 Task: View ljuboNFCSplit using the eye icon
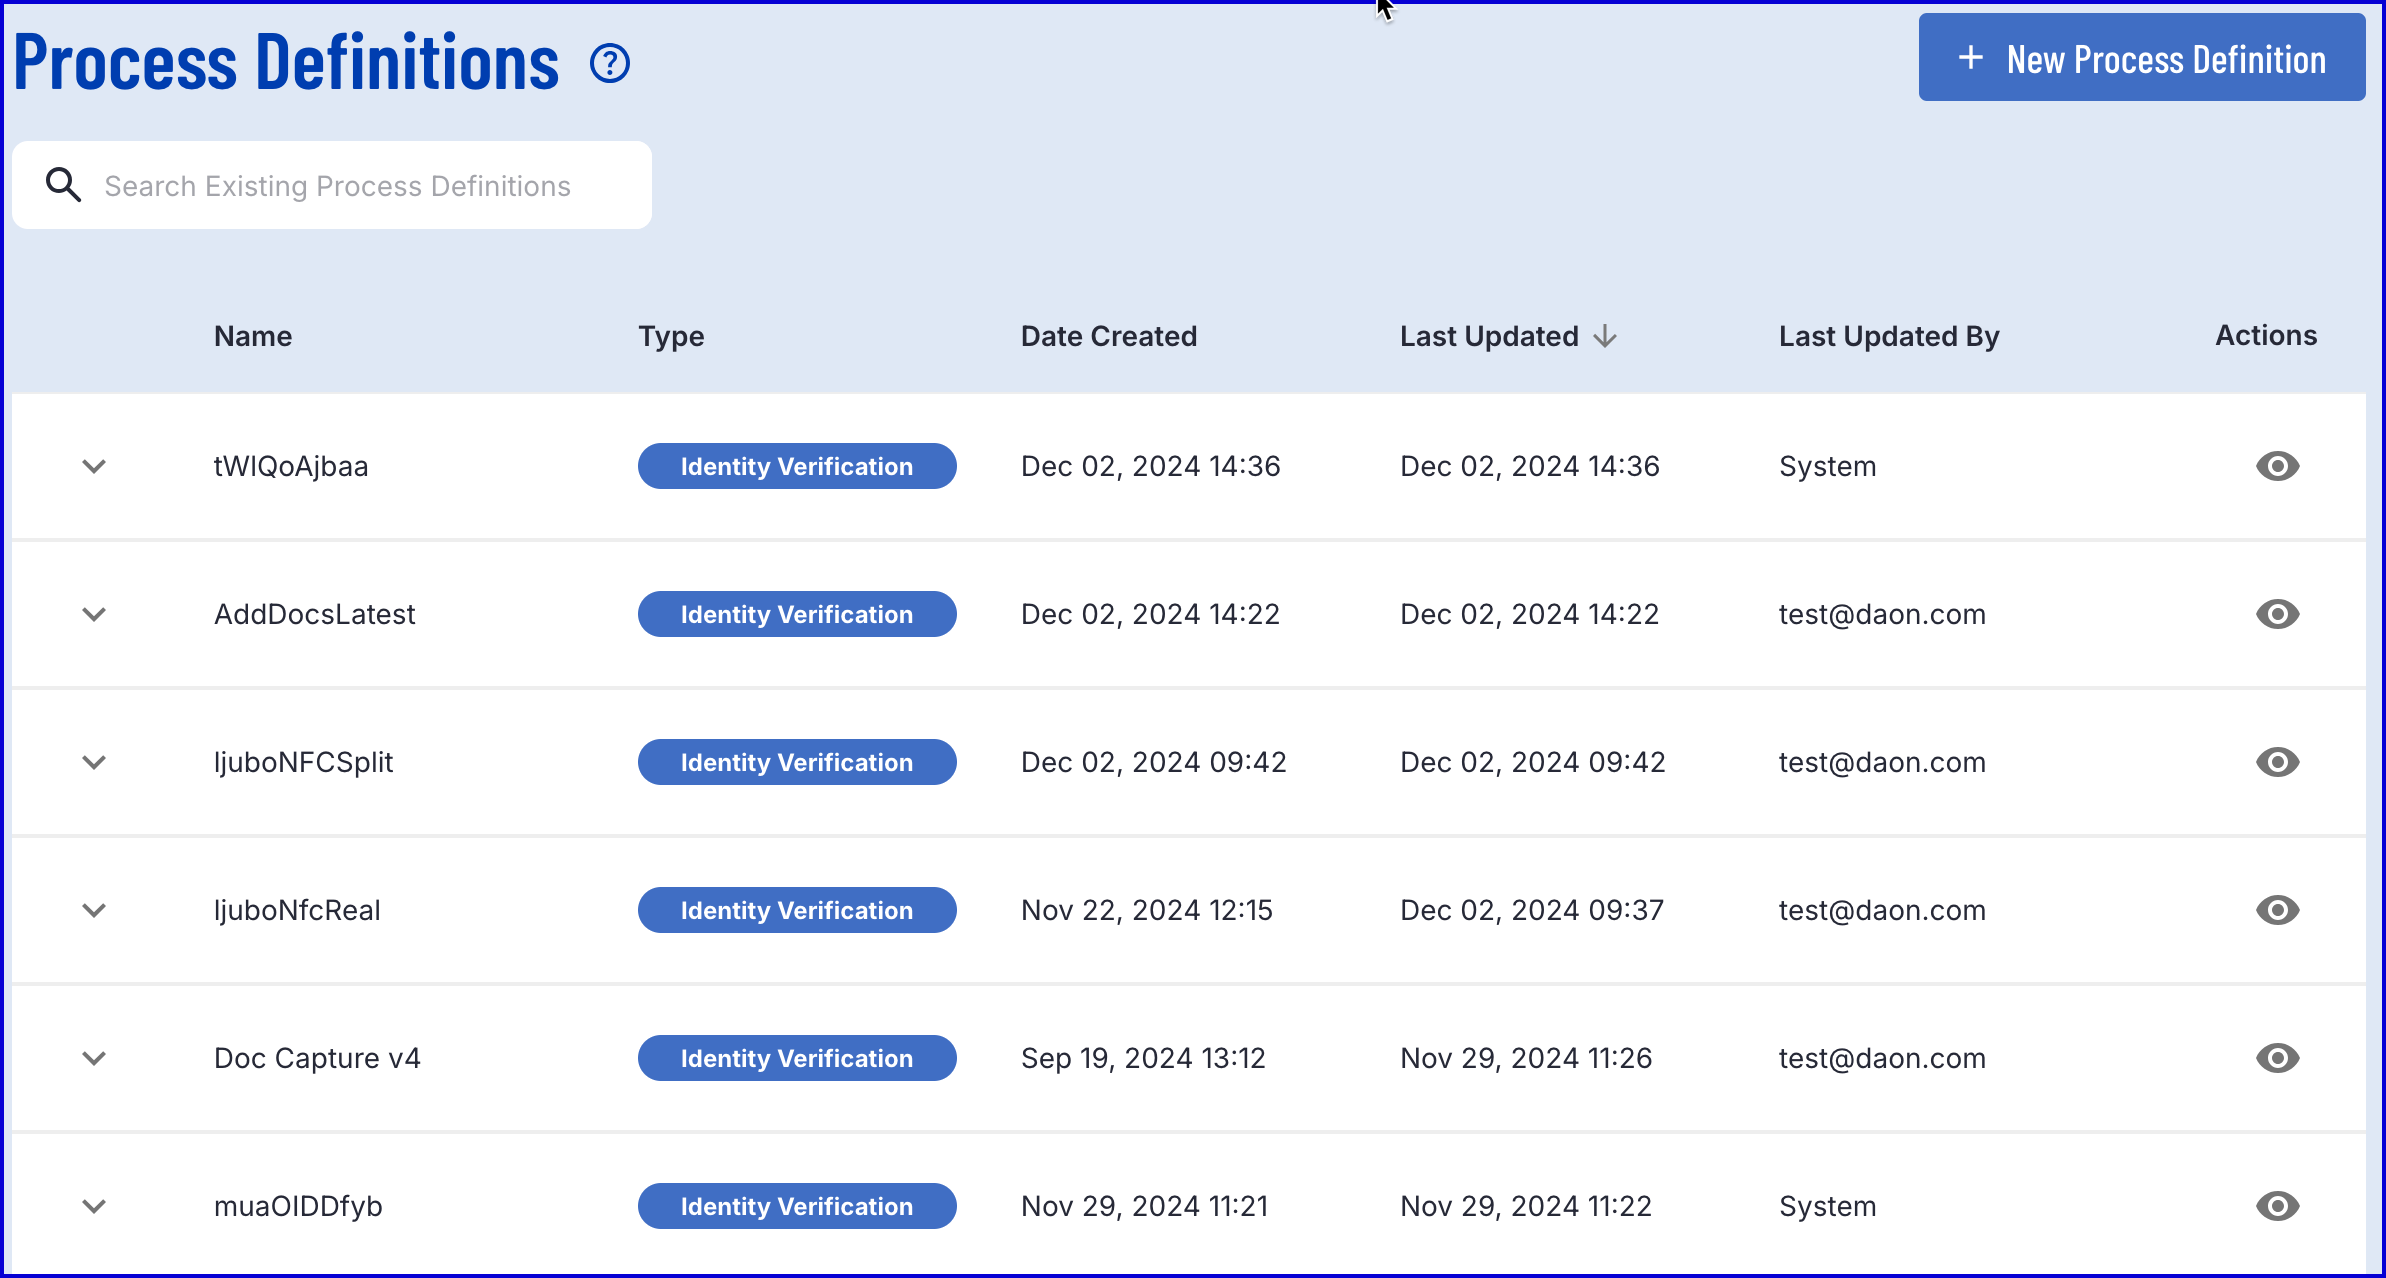2277,762
